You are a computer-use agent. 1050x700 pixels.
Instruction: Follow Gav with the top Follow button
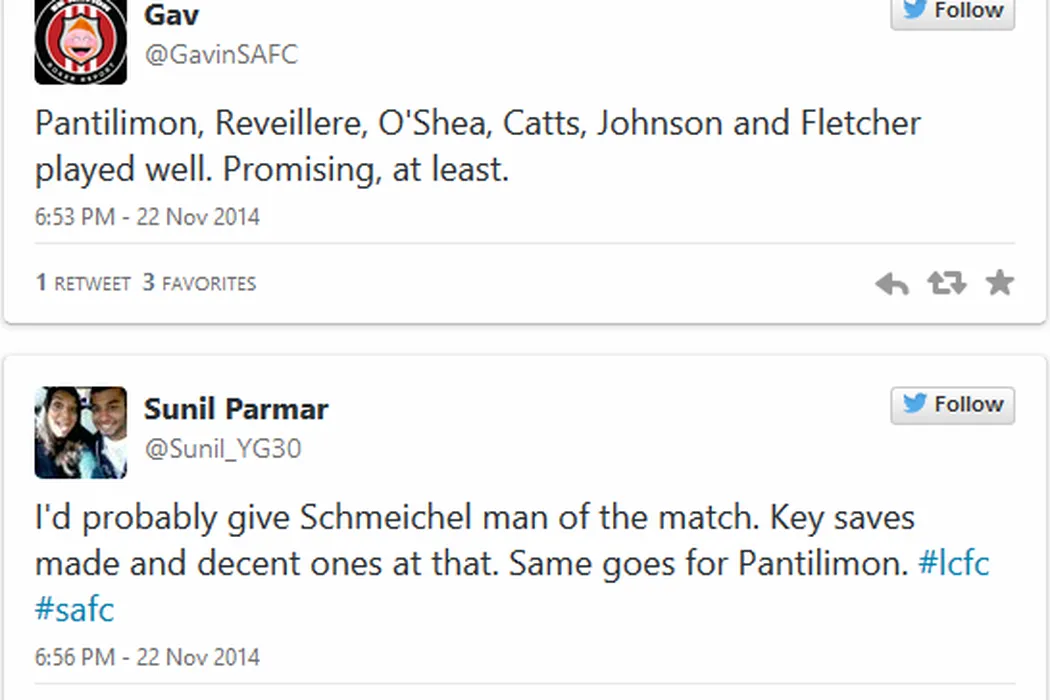pos(952,12)
